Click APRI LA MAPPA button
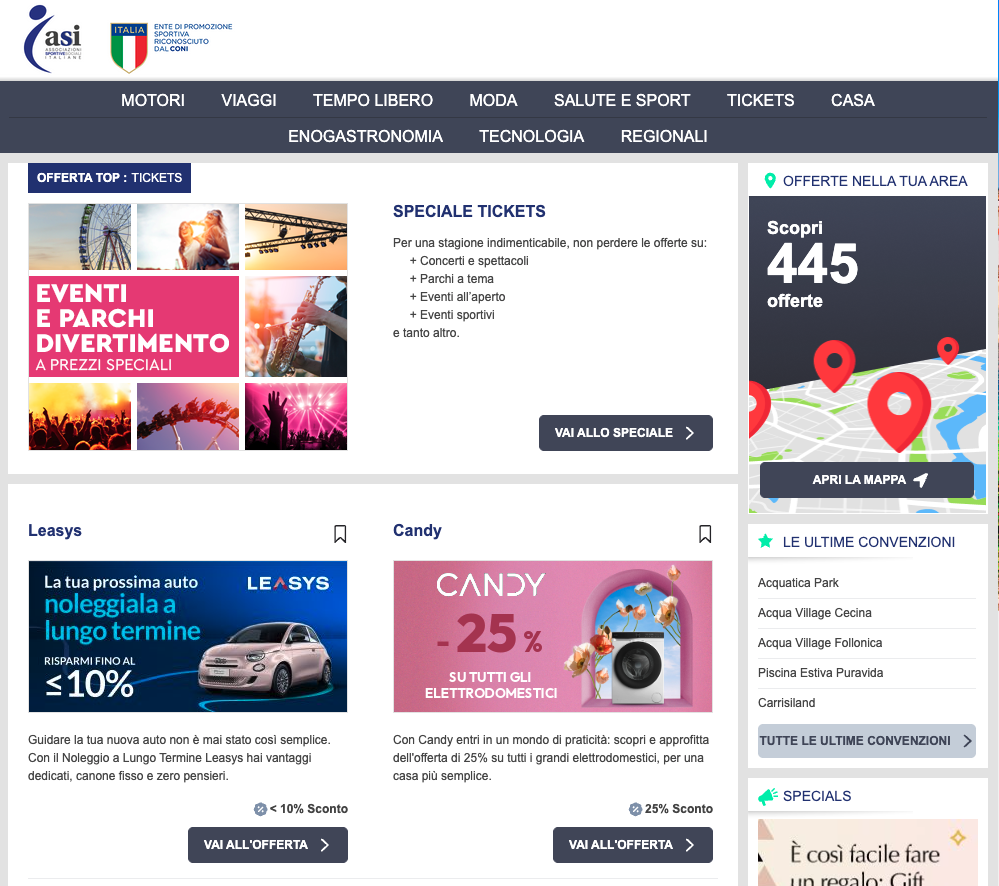 866,480
